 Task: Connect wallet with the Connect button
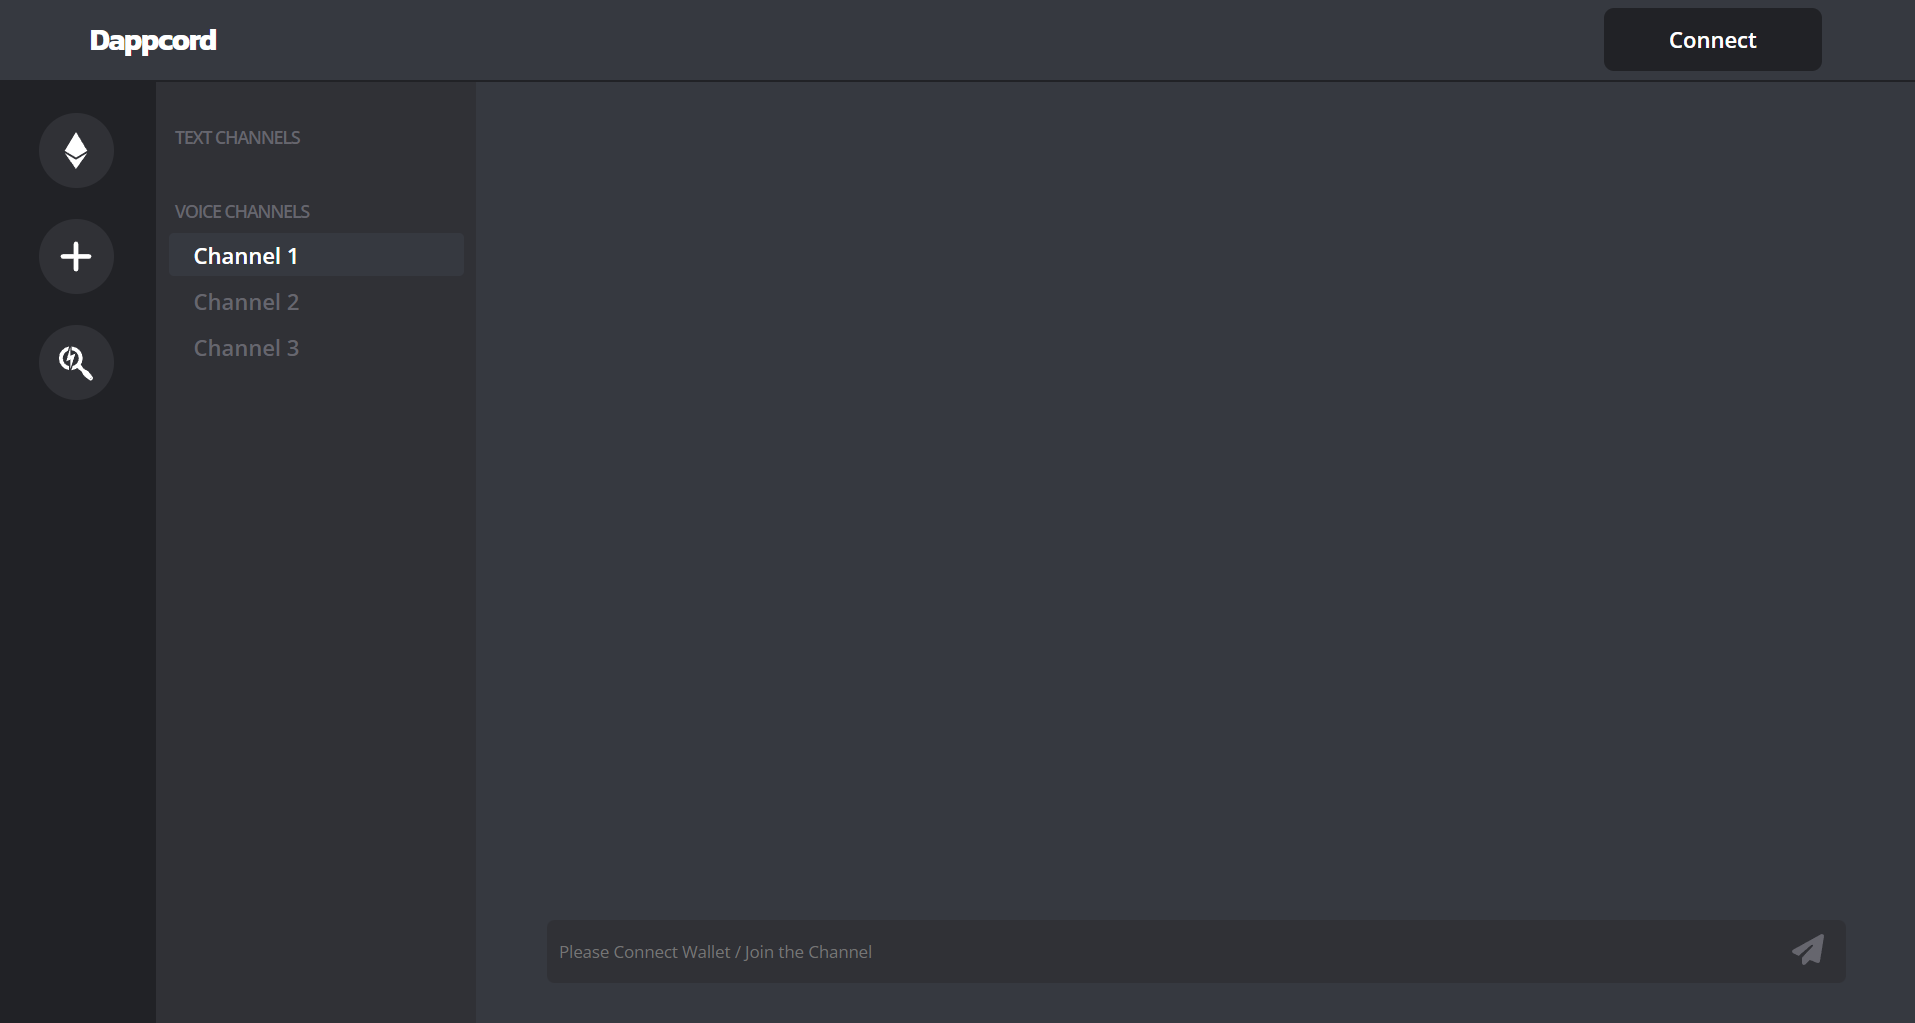[1712, 40]
